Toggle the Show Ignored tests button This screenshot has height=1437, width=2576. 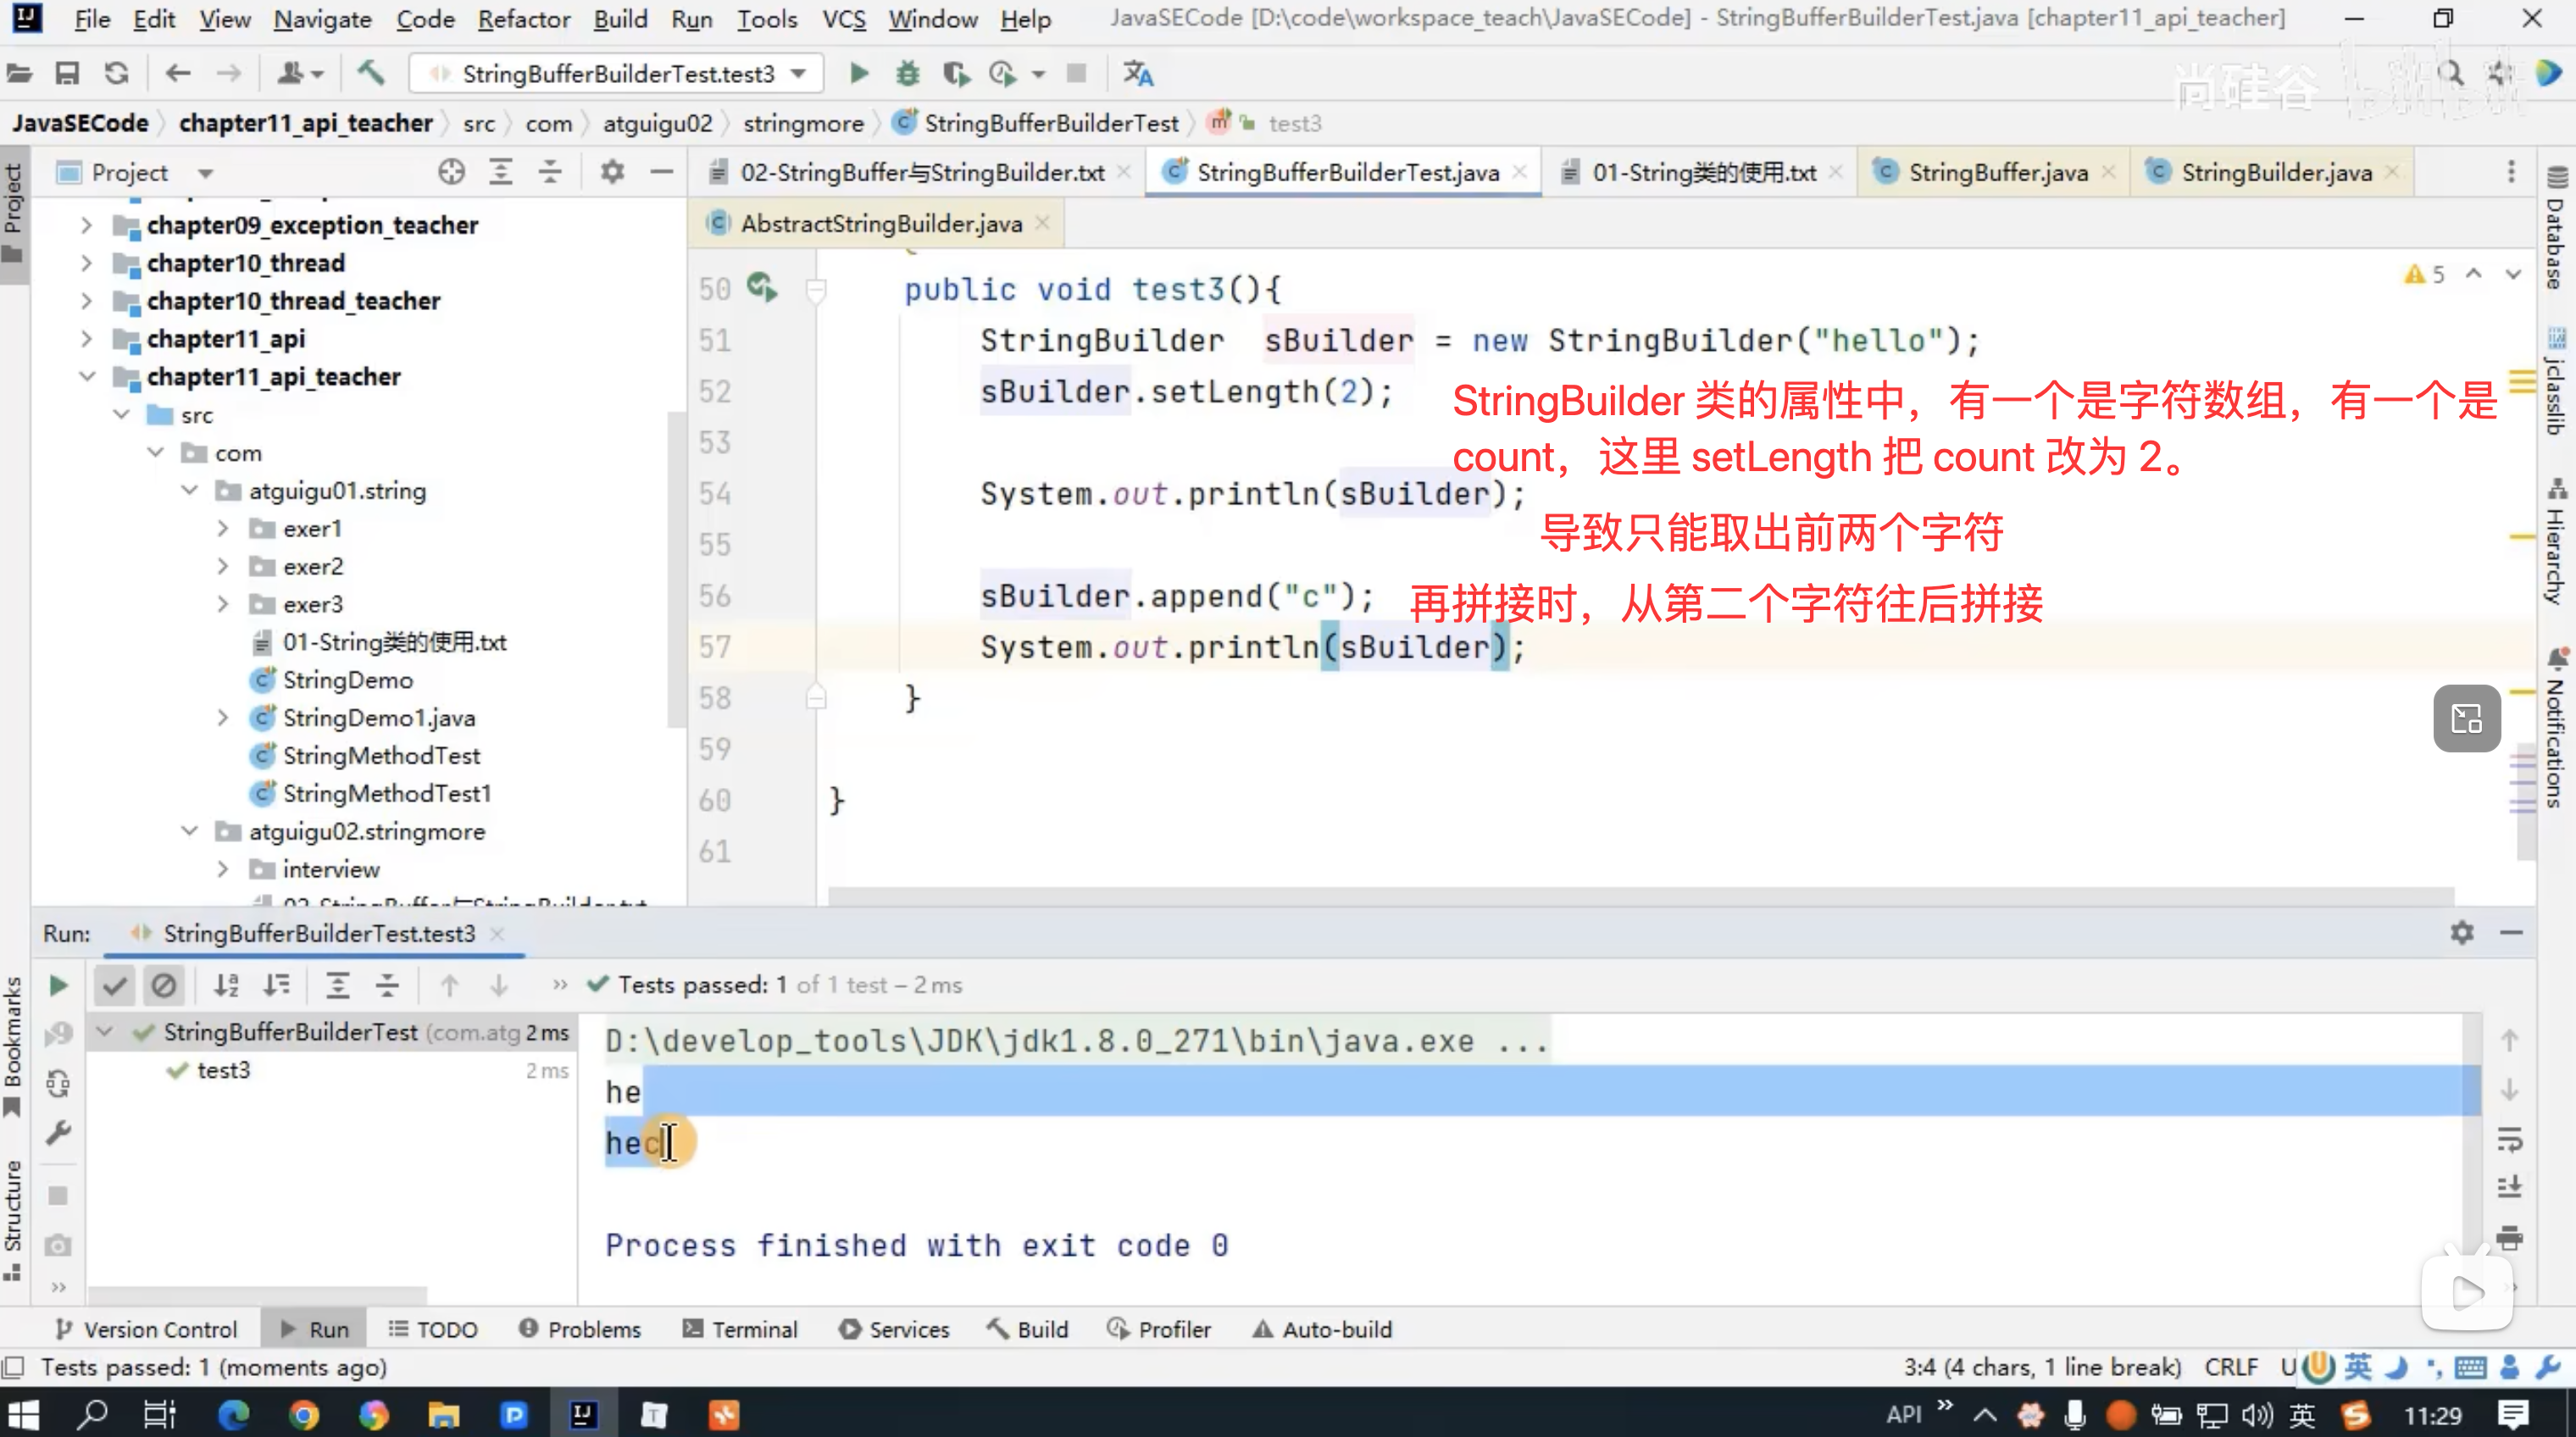coord(164,985)
